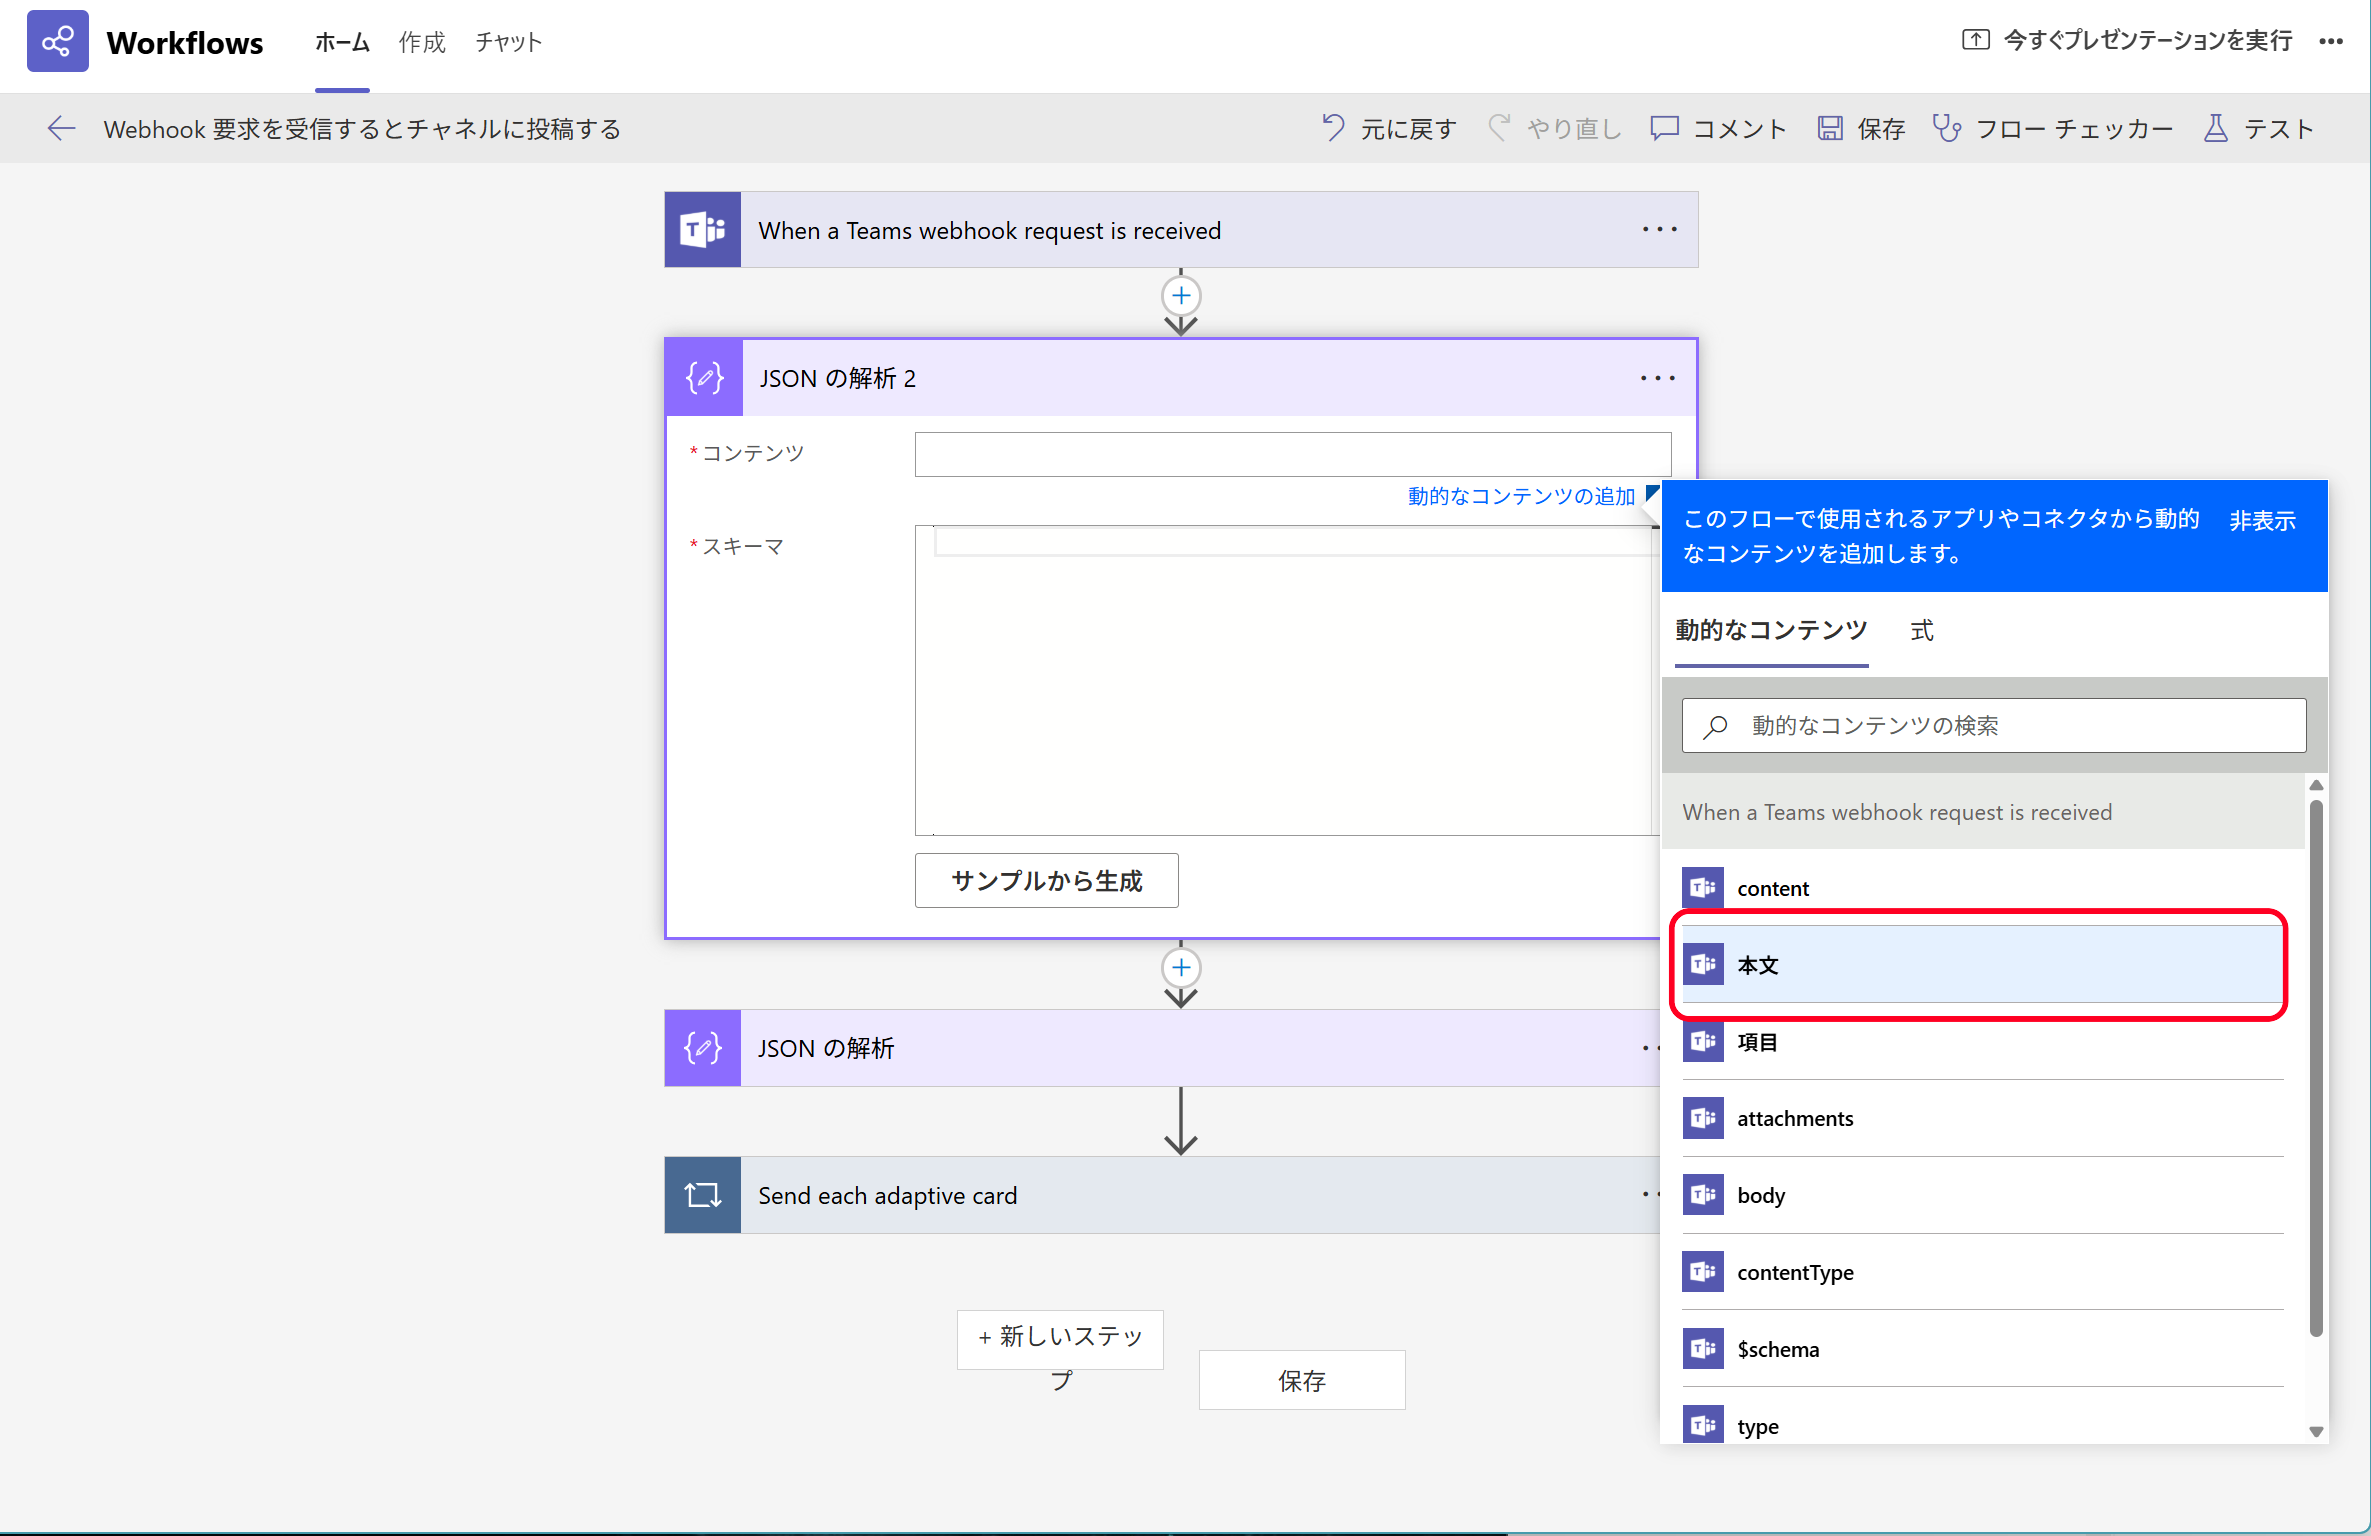Go back with the left arrow icon
Image resolution: width=2371 pixels, height=1536 pixels.
(x=61, y=128)
